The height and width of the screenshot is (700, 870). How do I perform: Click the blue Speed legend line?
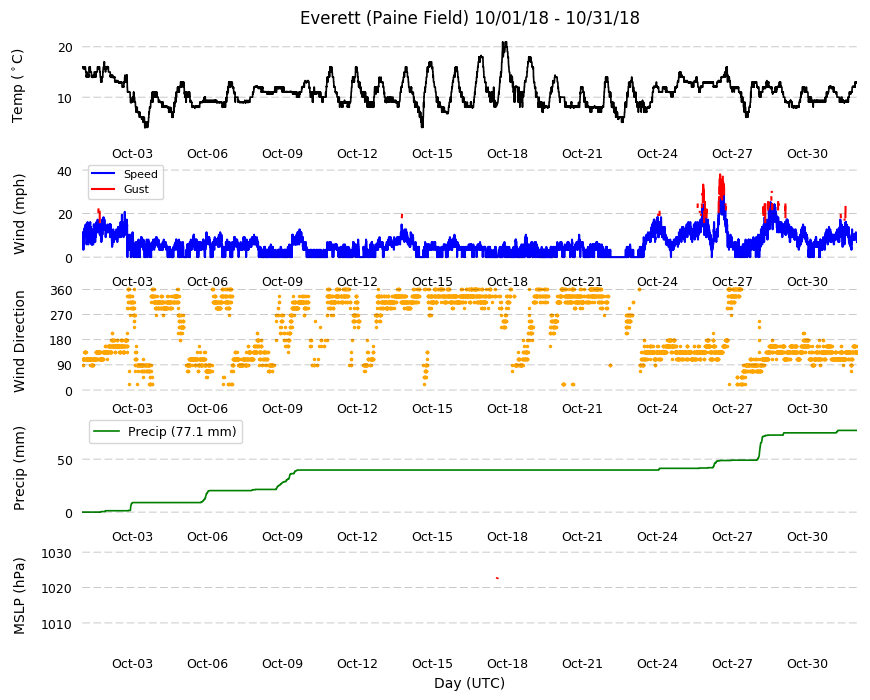(103, 174)
